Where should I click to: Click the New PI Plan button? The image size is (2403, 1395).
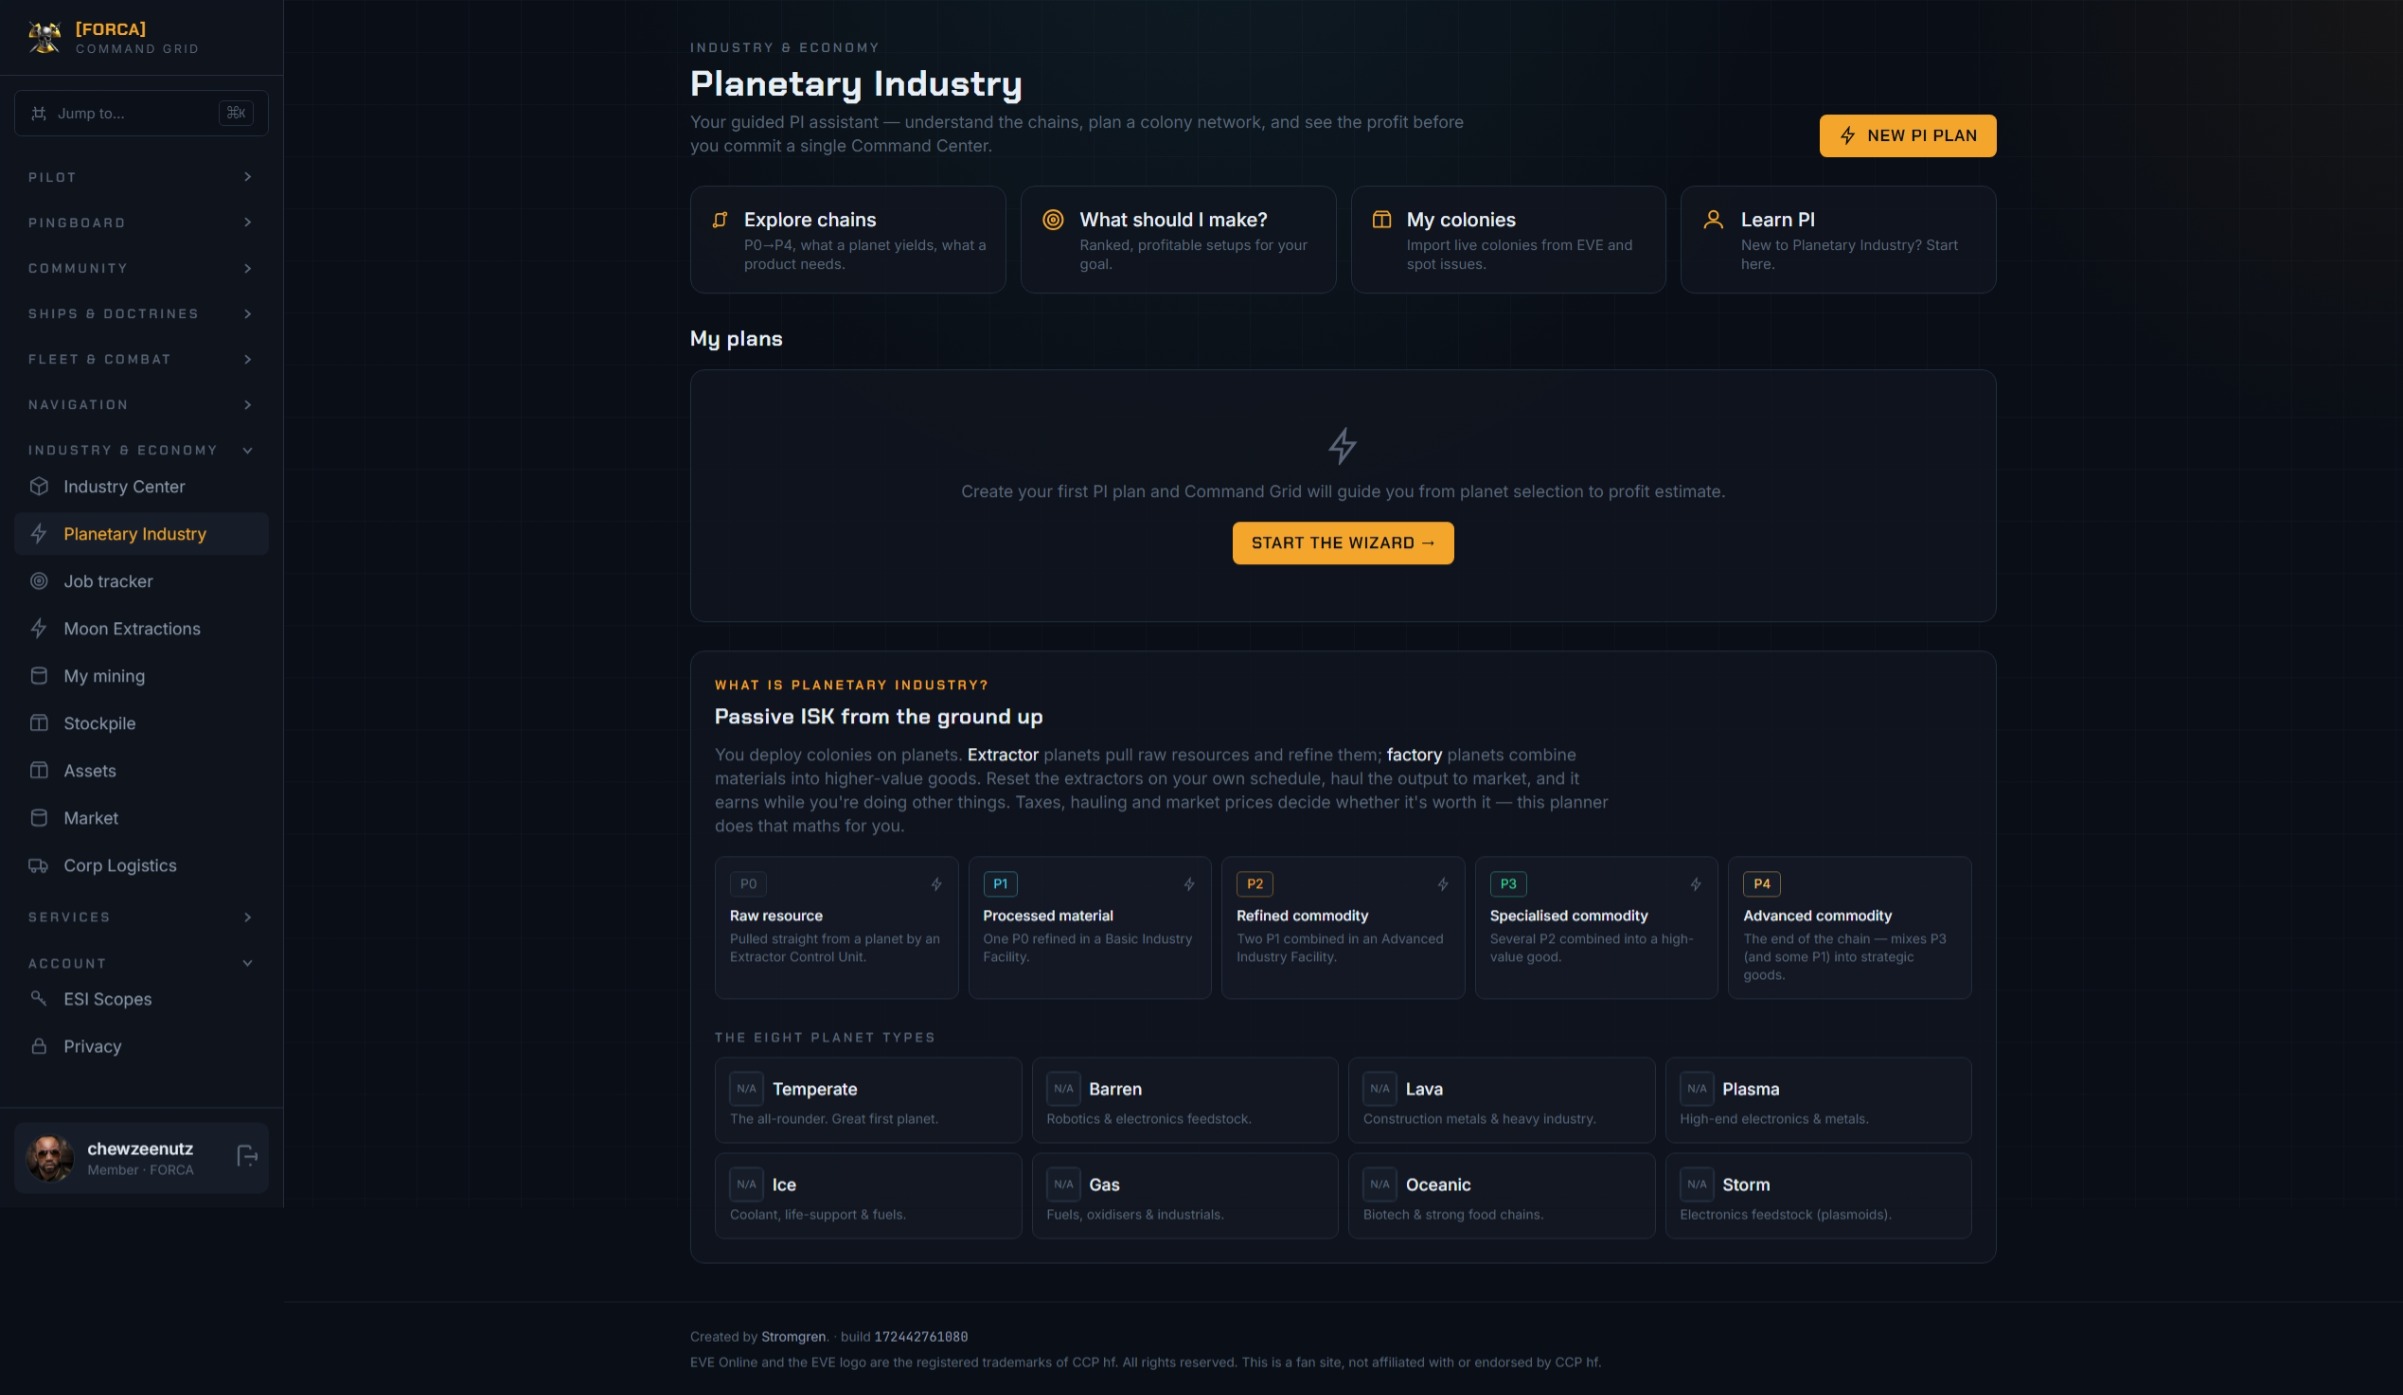[1907, 135]
